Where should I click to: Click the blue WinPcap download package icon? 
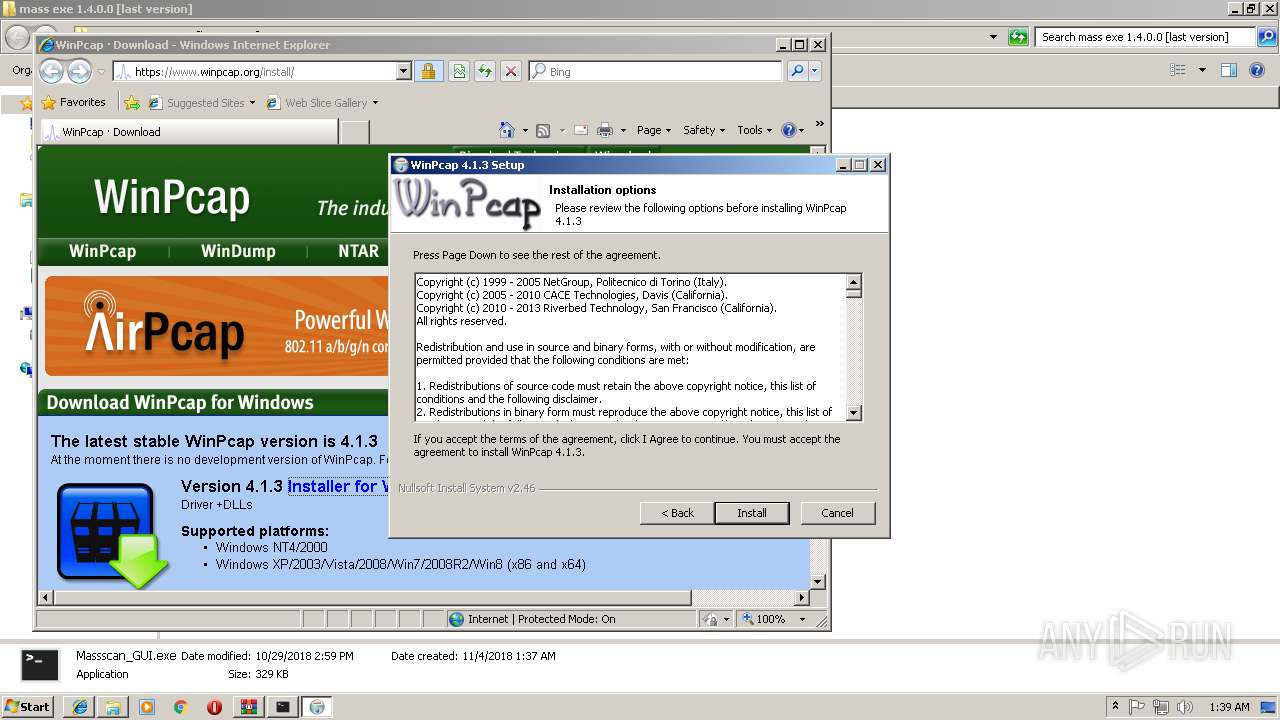[x=110, y=535]
